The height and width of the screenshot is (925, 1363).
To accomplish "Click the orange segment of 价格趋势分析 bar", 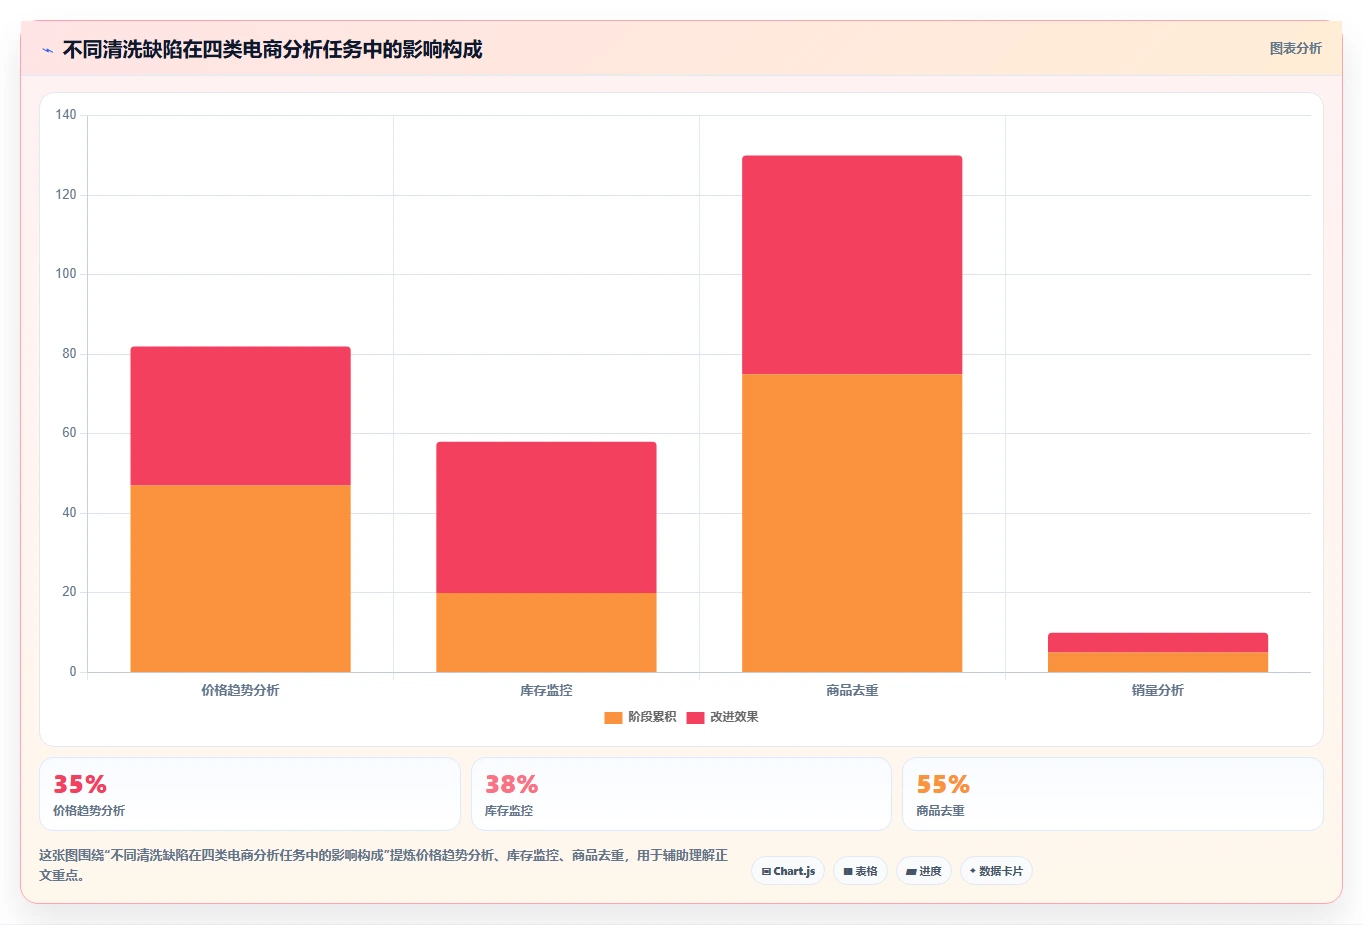I will click(x=240, y=579).
